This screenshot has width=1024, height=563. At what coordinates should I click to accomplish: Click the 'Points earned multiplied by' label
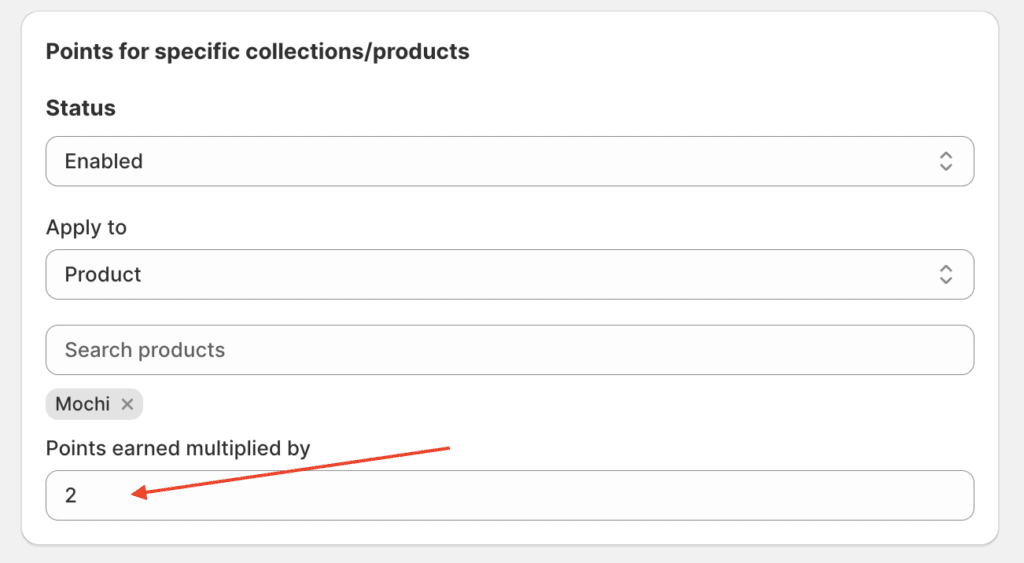pos(178,449)
